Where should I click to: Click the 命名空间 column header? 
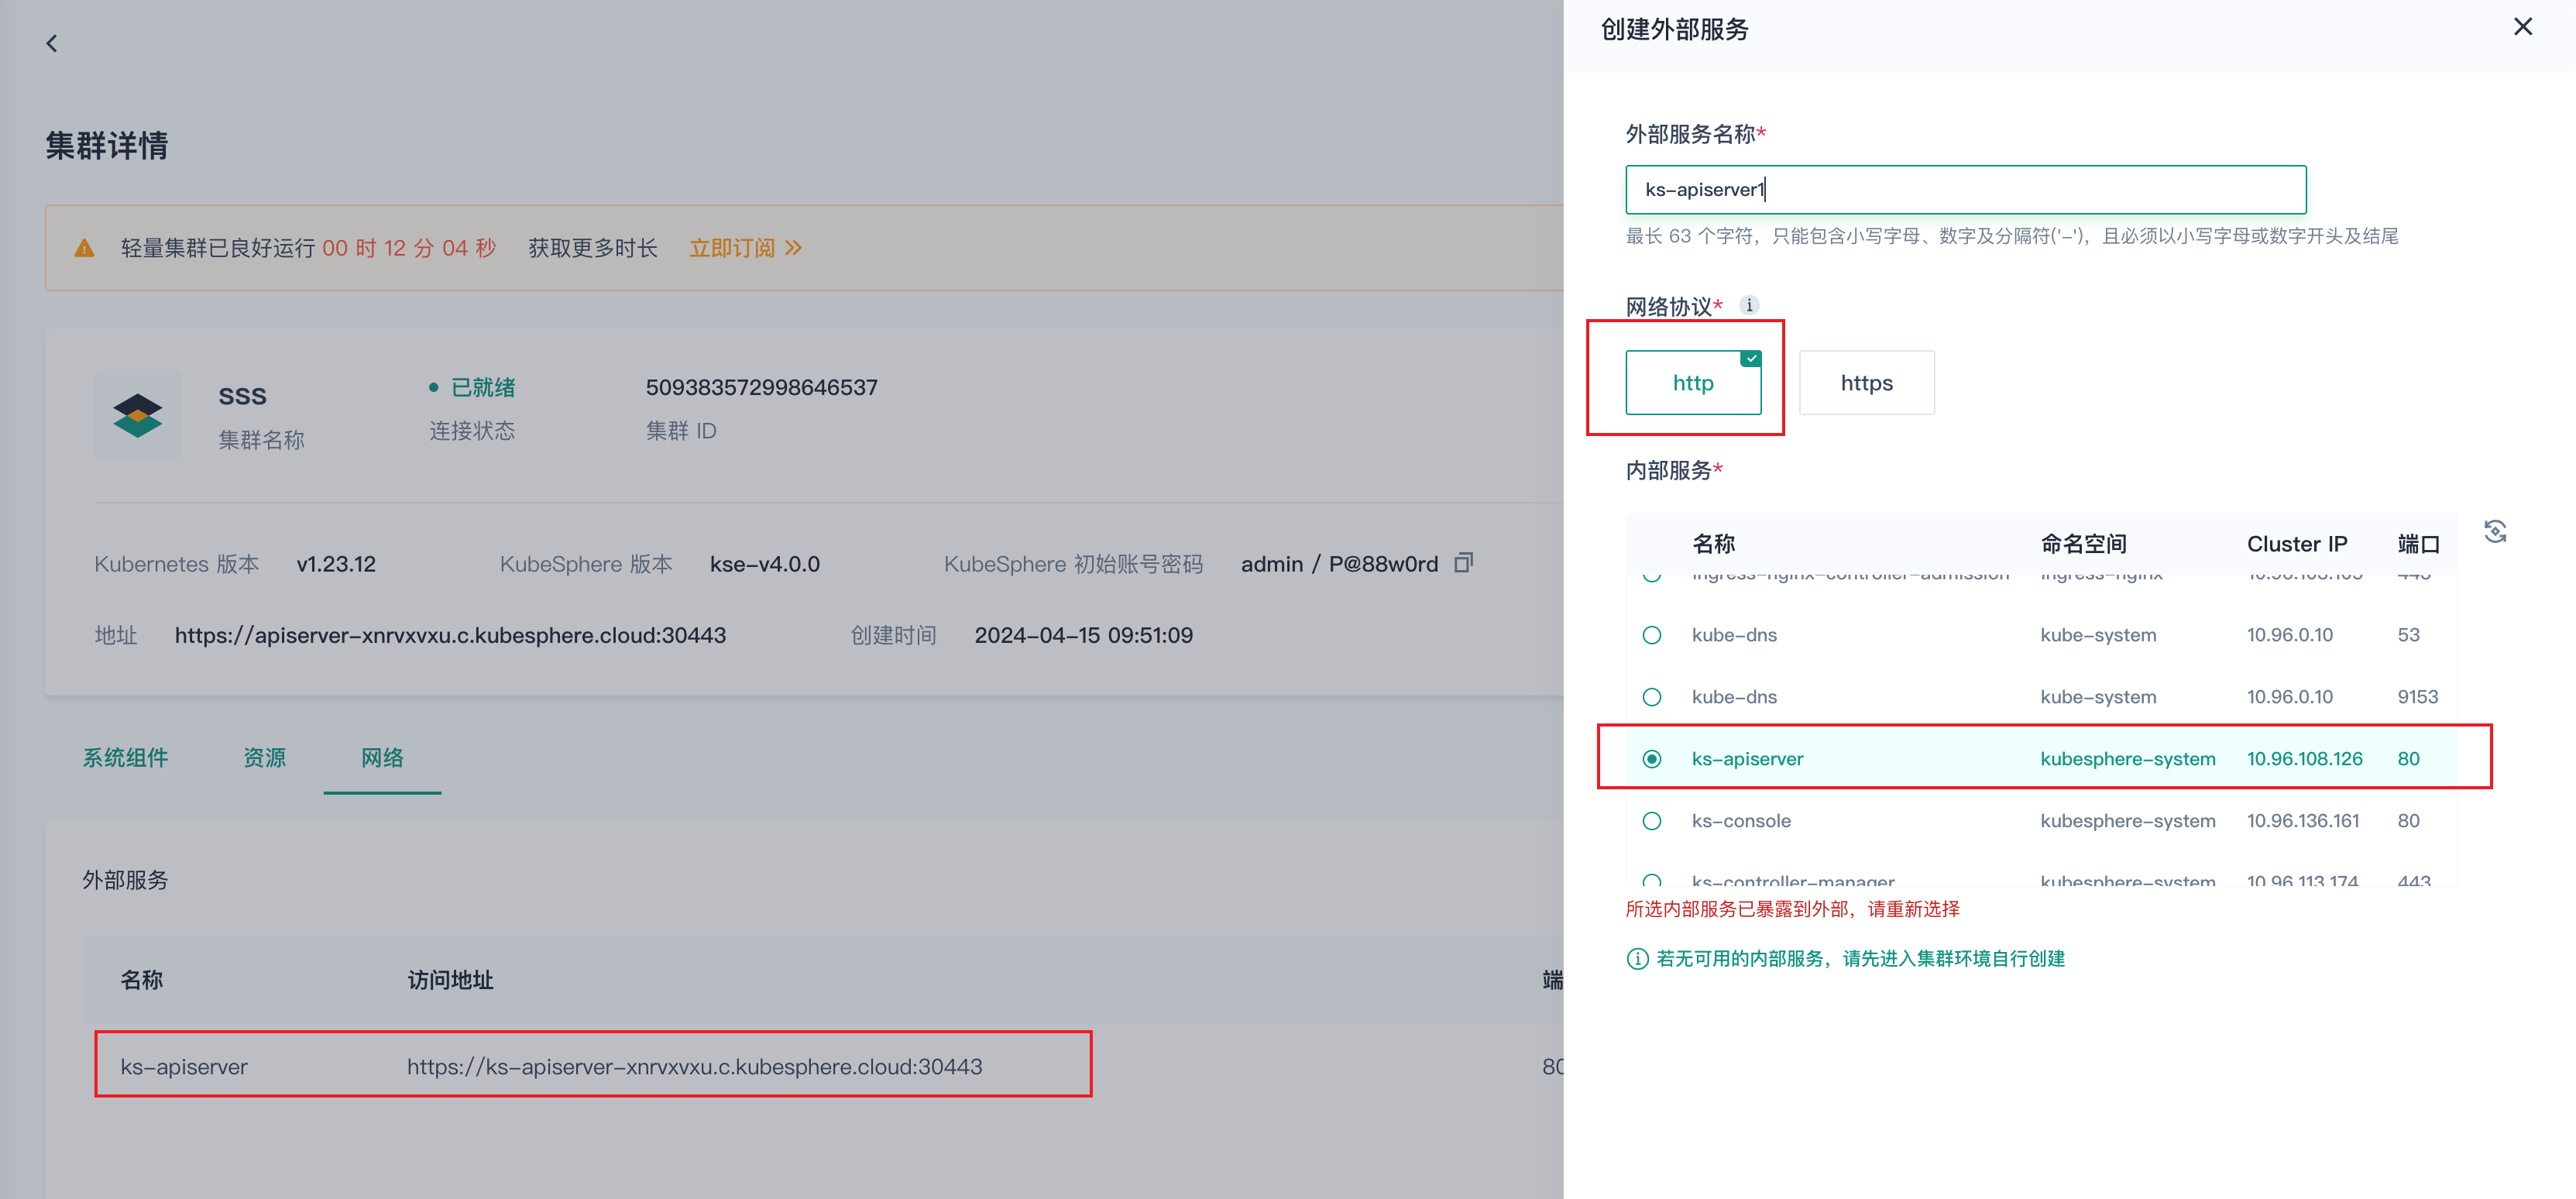[x=2083, y=544]
